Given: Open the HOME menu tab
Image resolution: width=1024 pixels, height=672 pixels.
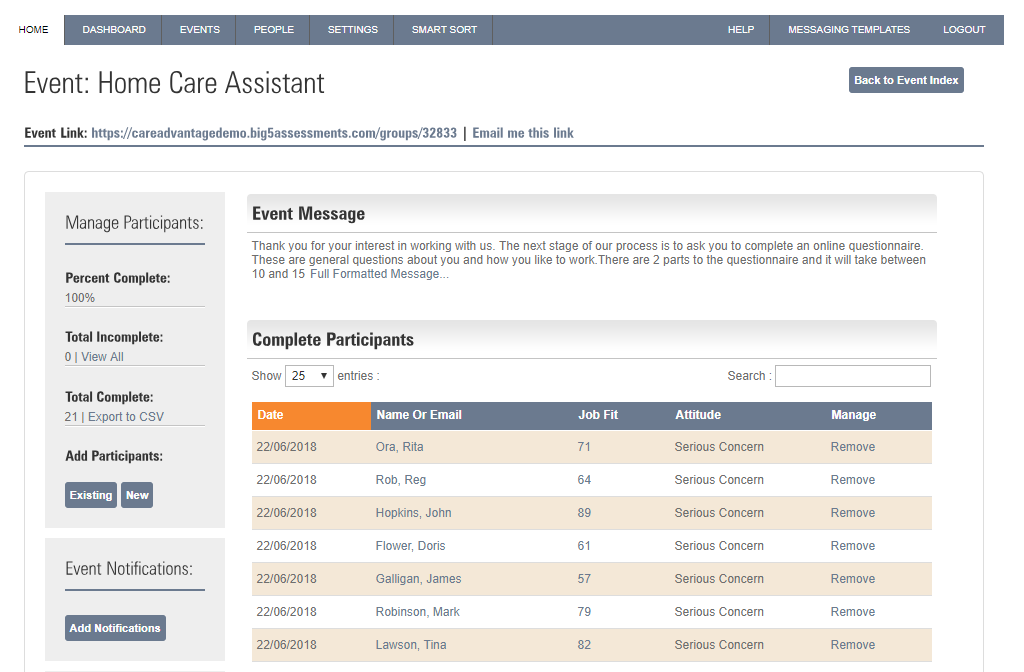Looking at the screenshot, I should tap(33, 29).
